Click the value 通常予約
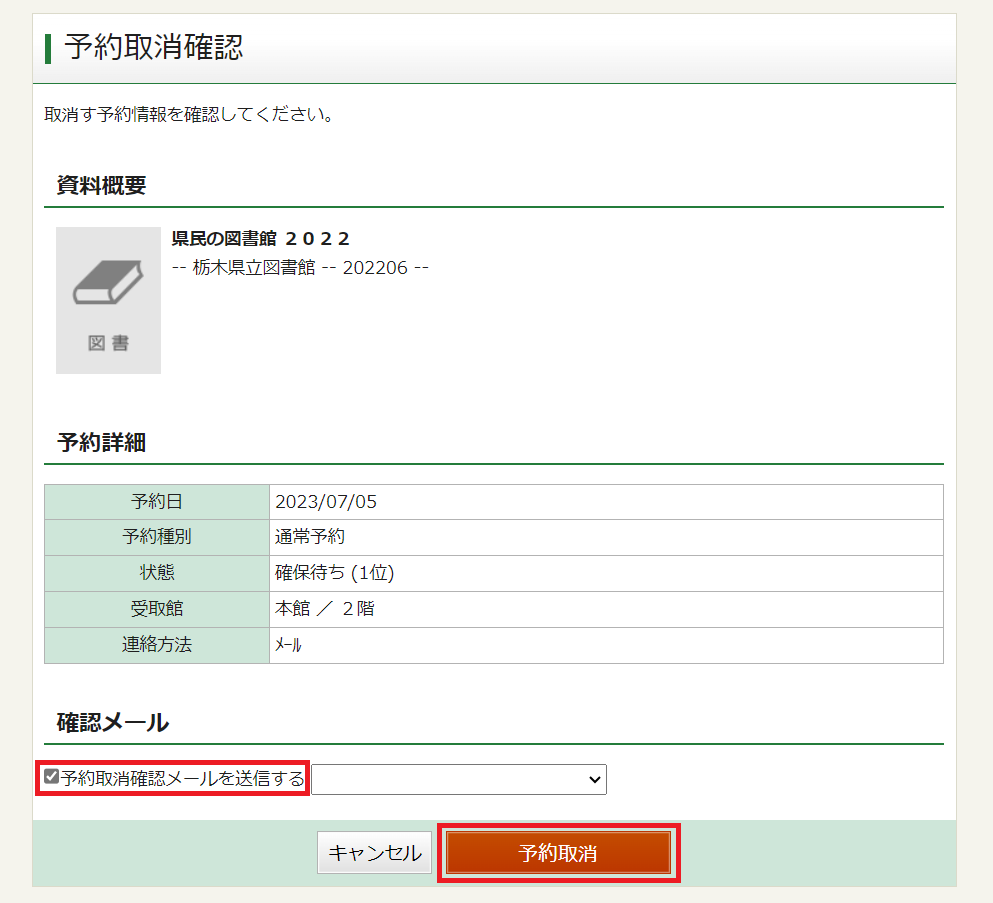Screen dimensions: 993x903 click(x=310, y=537)
